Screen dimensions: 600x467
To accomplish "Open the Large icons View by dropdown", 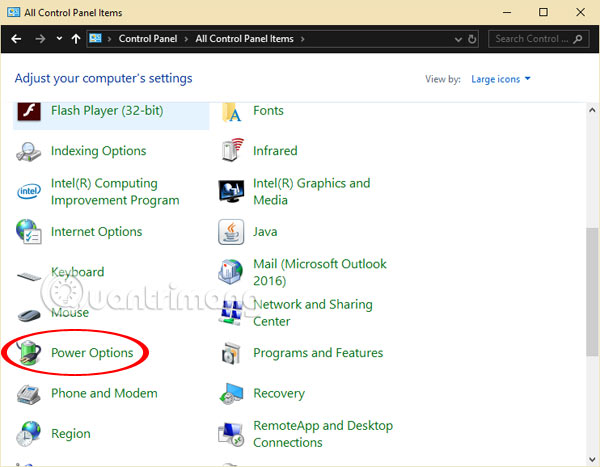I will click(x=501, y=79).
